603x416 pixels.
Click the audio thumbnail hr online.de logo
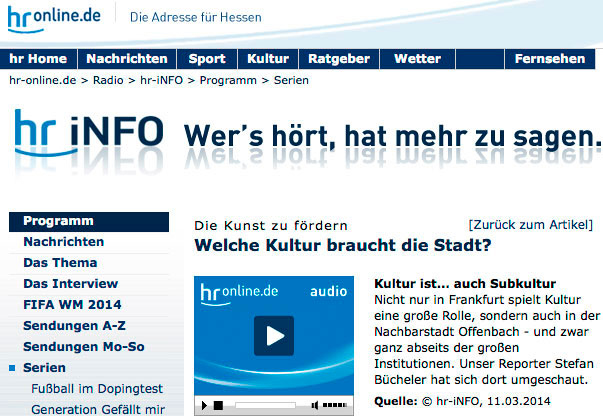click(239, 294)
